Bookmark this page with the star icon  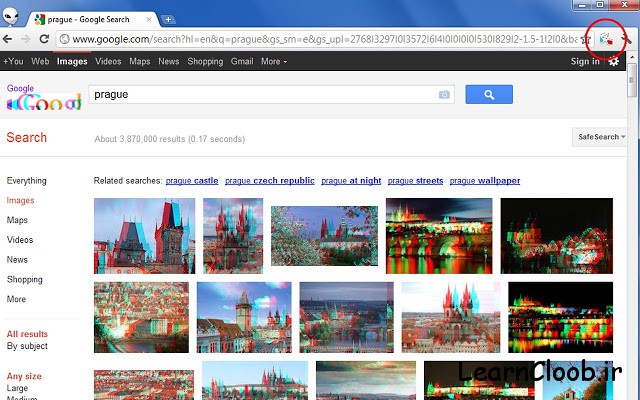[586, 39]
